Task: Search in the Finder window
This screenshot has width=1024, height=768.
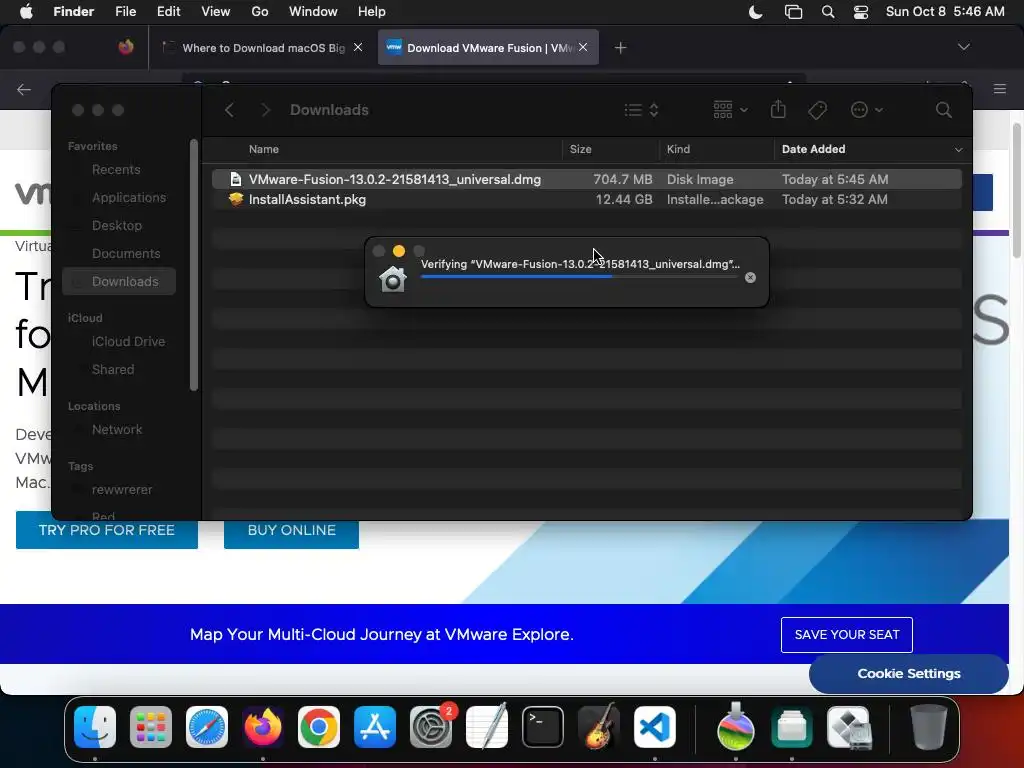Action: pos(943,110)
